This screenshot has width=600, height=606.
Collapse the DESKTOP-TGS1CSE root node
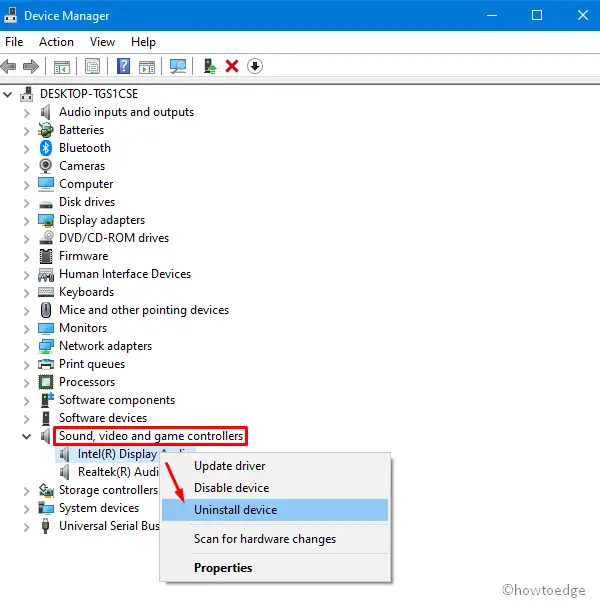[9, 94]
